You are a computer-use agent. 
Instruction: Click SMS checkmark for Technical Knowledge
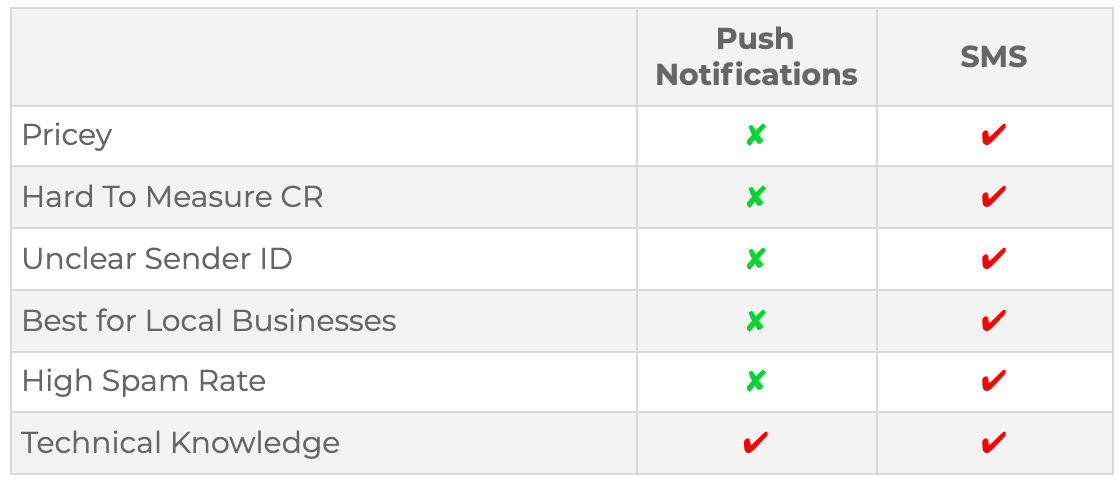[x=994, y=443]
